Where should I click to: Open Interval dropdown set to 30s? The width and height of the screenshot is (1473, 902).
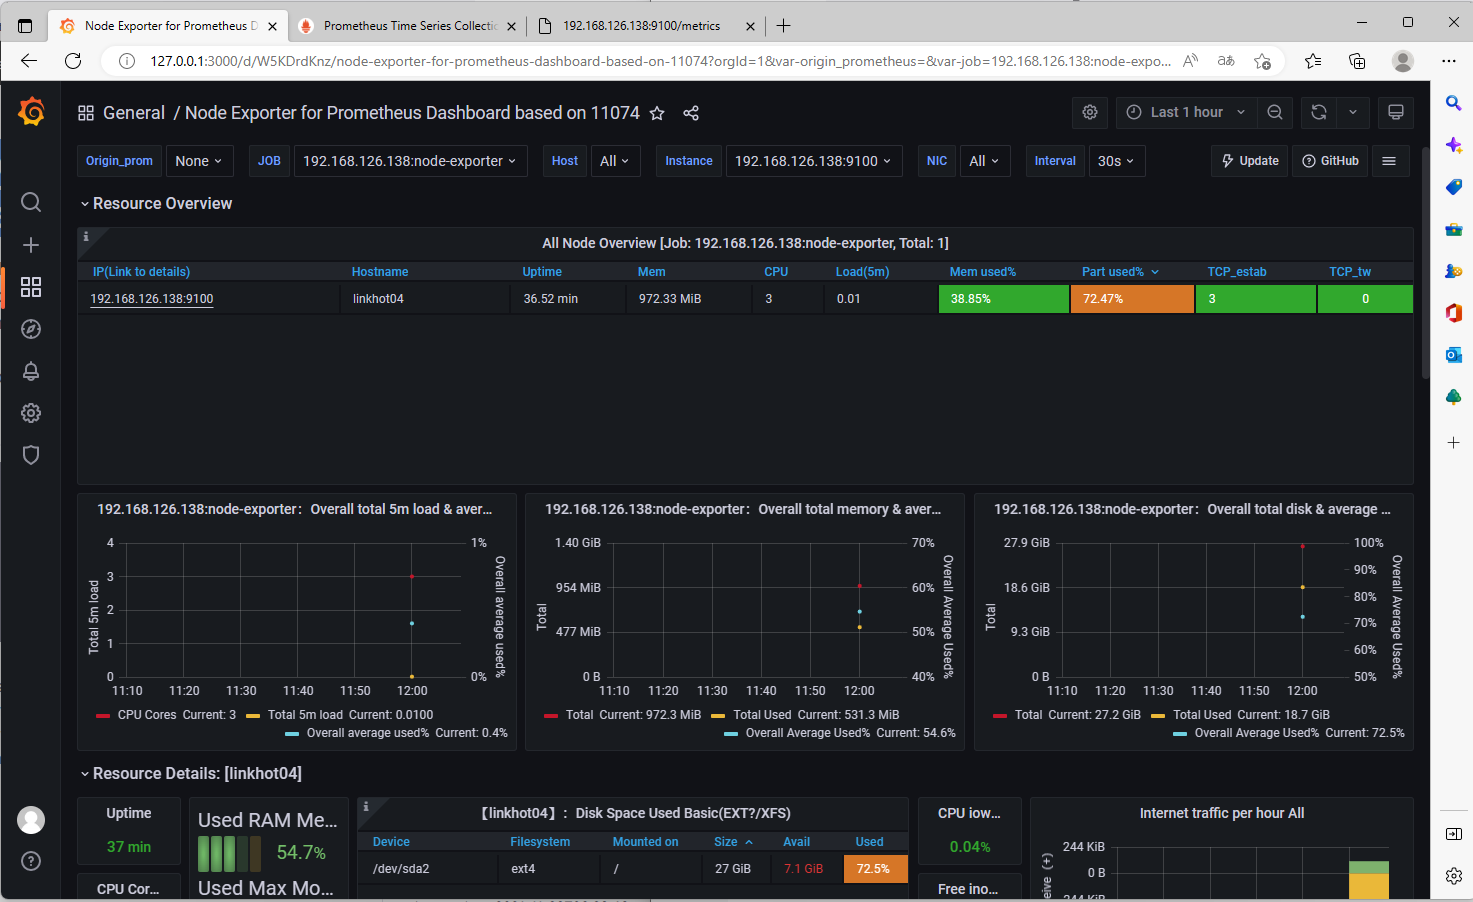(1116, 161)
